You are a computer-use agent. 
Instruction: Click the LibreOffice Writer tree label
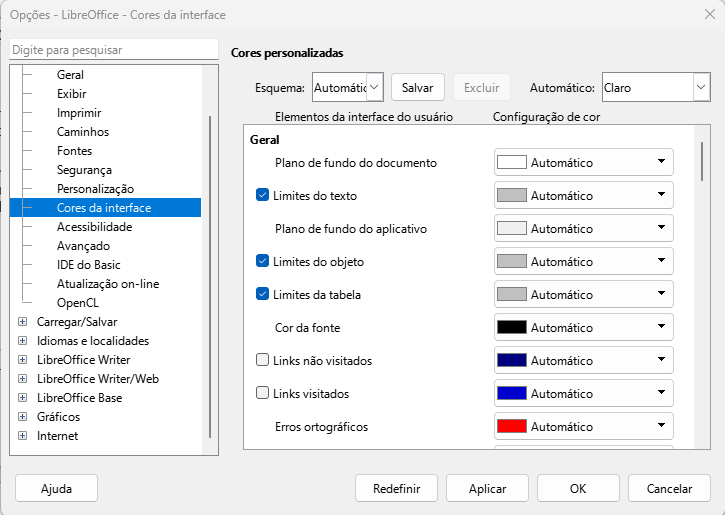click(x=83, y=360)
